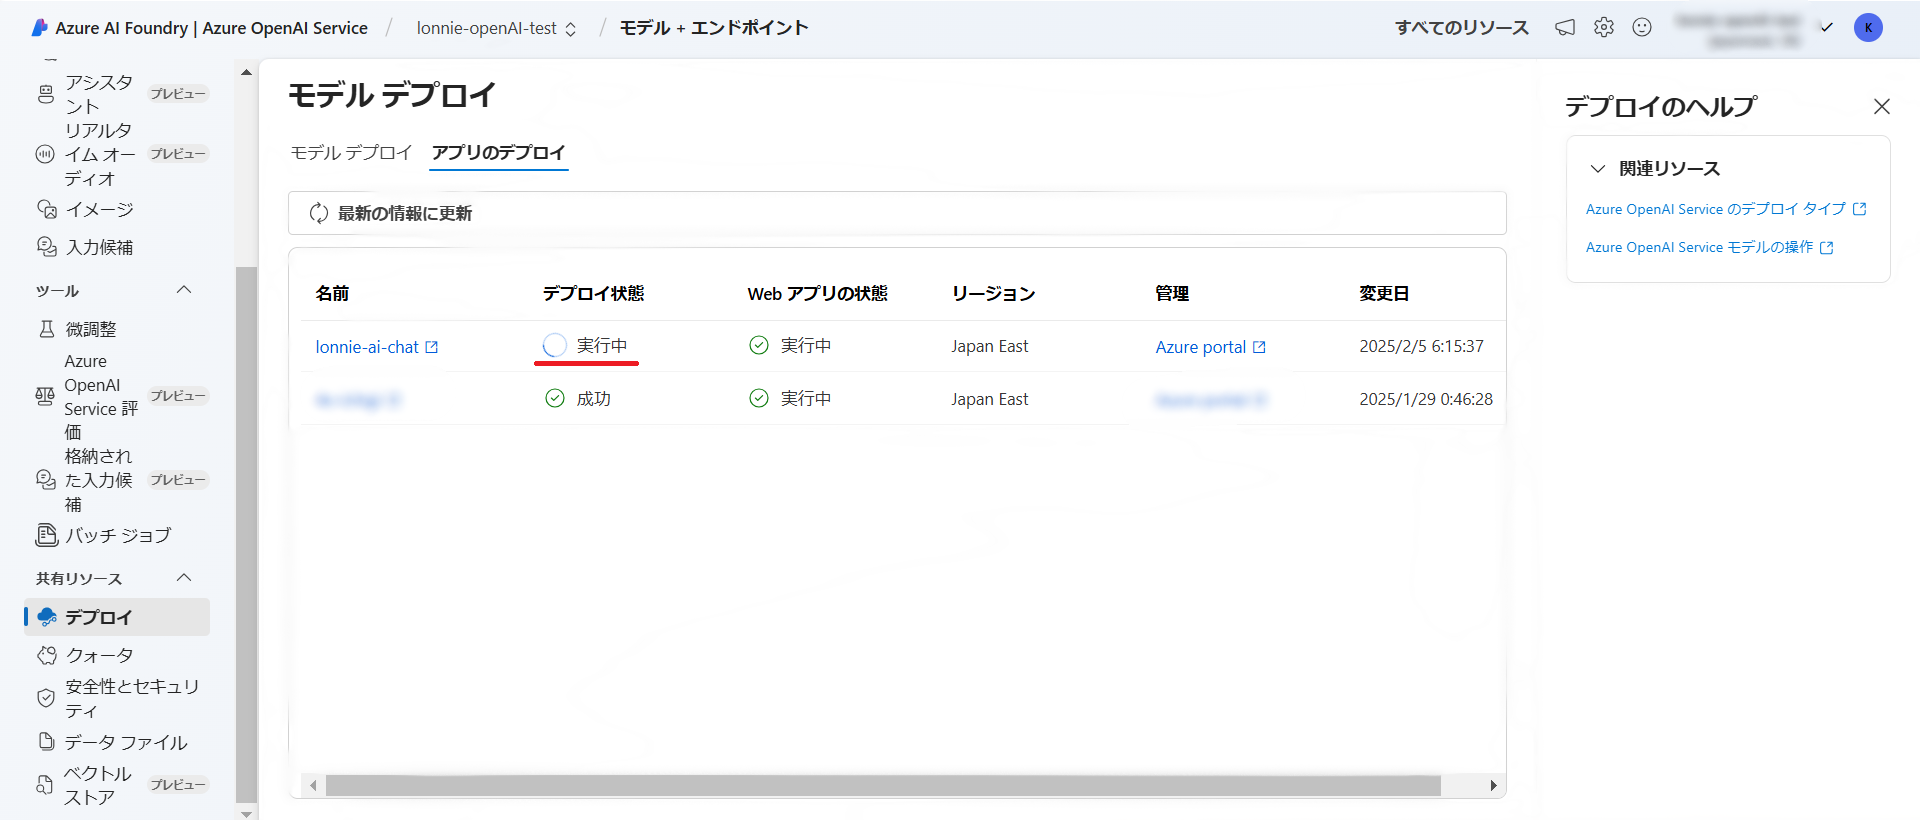1920x820 pixels.
Task: Sort by the デプロイ状態 column header
Action: pyautogui.click(x=593, y=293)
